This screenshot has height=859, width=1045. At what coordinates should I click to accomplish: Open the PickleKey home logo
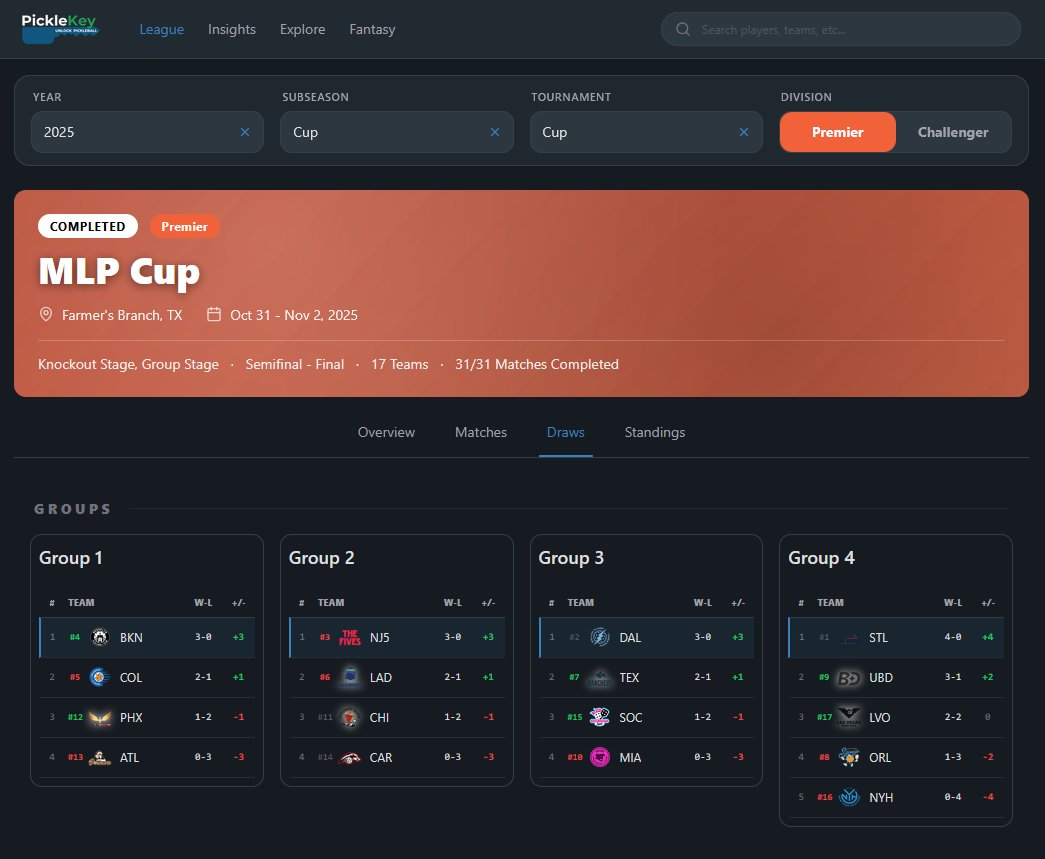(60, 29)
